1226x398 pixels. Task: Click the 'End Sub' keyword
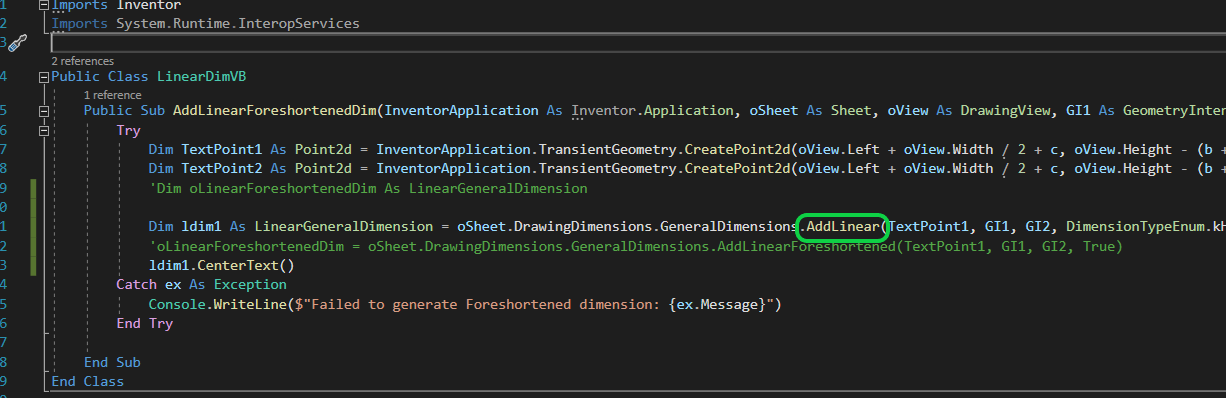coord(112,362)
